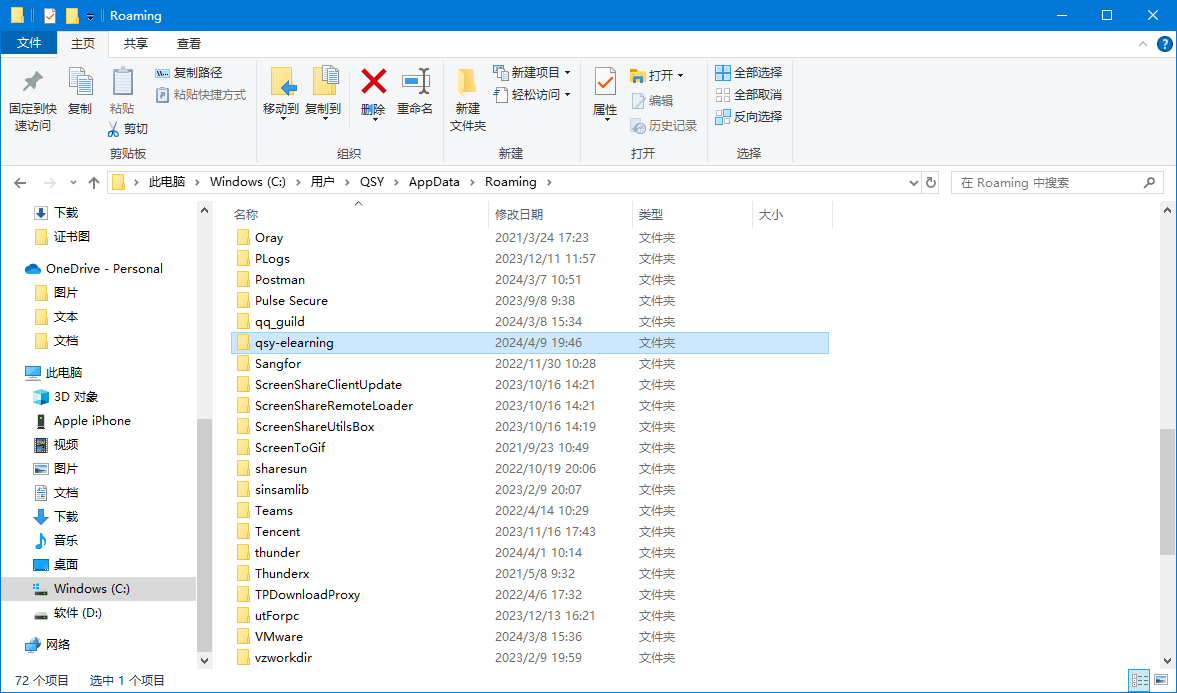The height and width of the screenshot is (693, 1177).
Task: Click 历史记录 history icon
Action: 638,125
